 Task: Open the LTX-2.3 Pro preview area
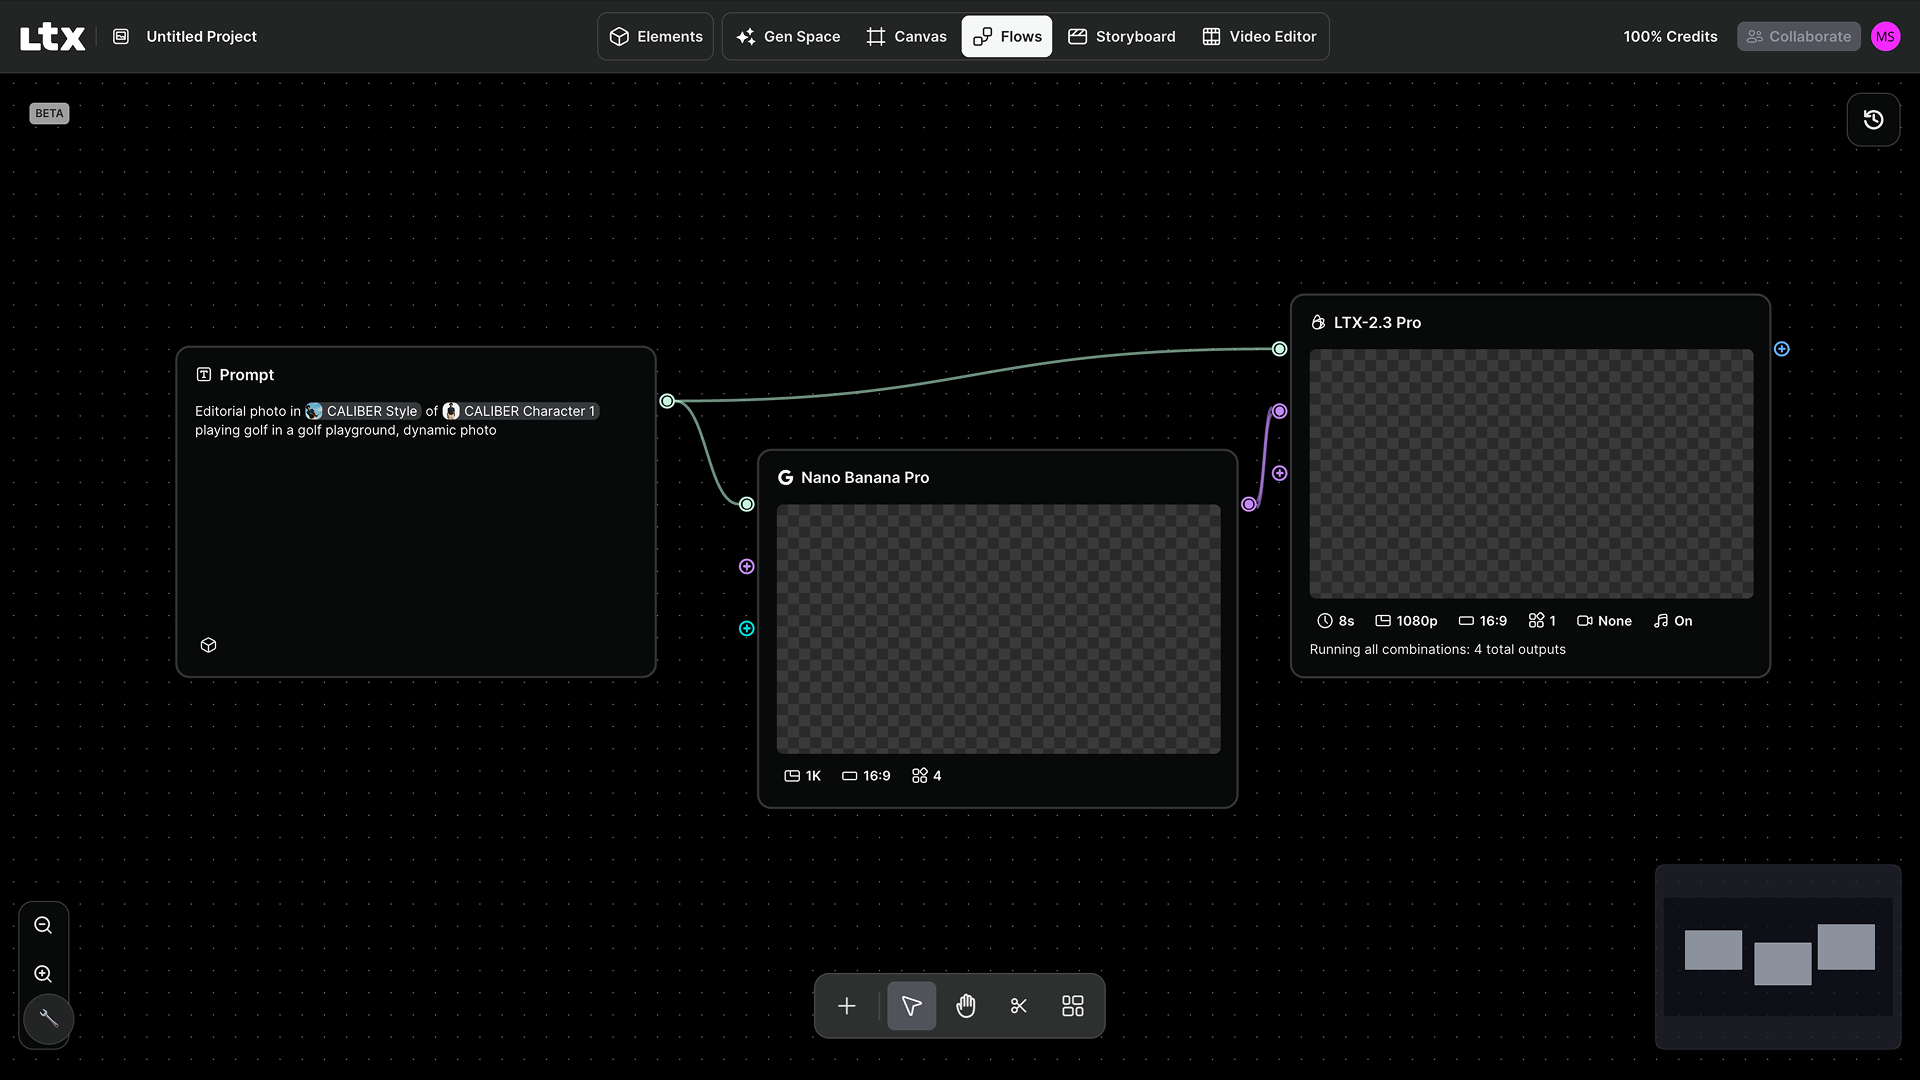click(x=1532, y=474)
